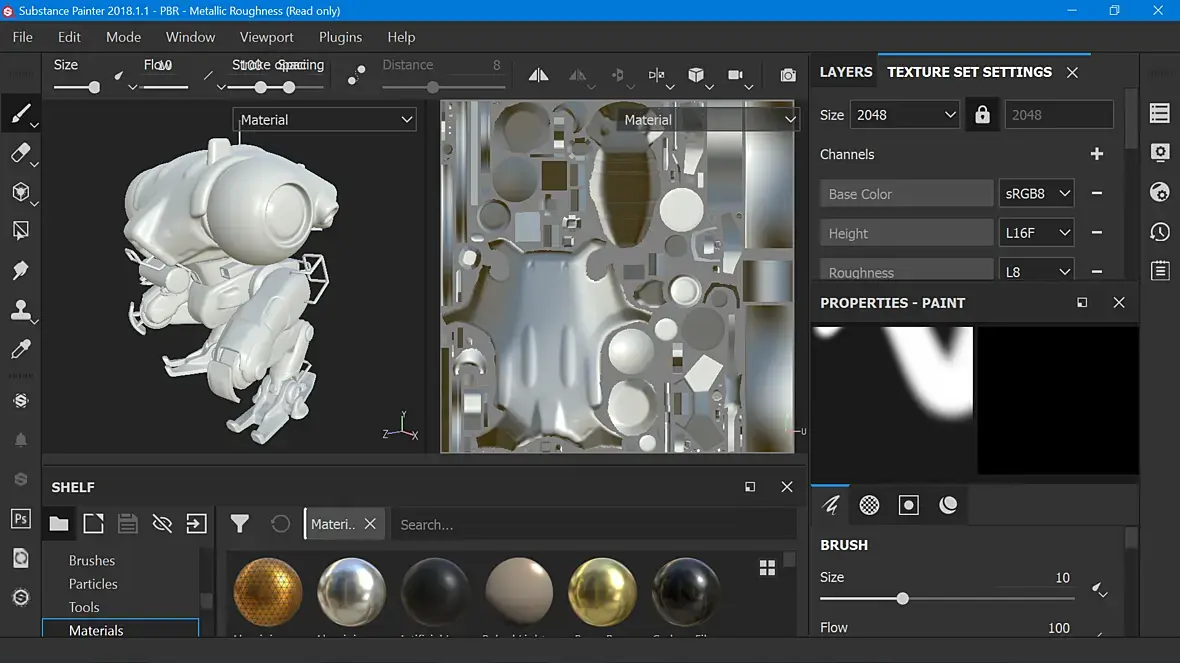Pick the Material Picker eyedropper tool
This screenshot has height=663, width=1180.
[20, 349]
